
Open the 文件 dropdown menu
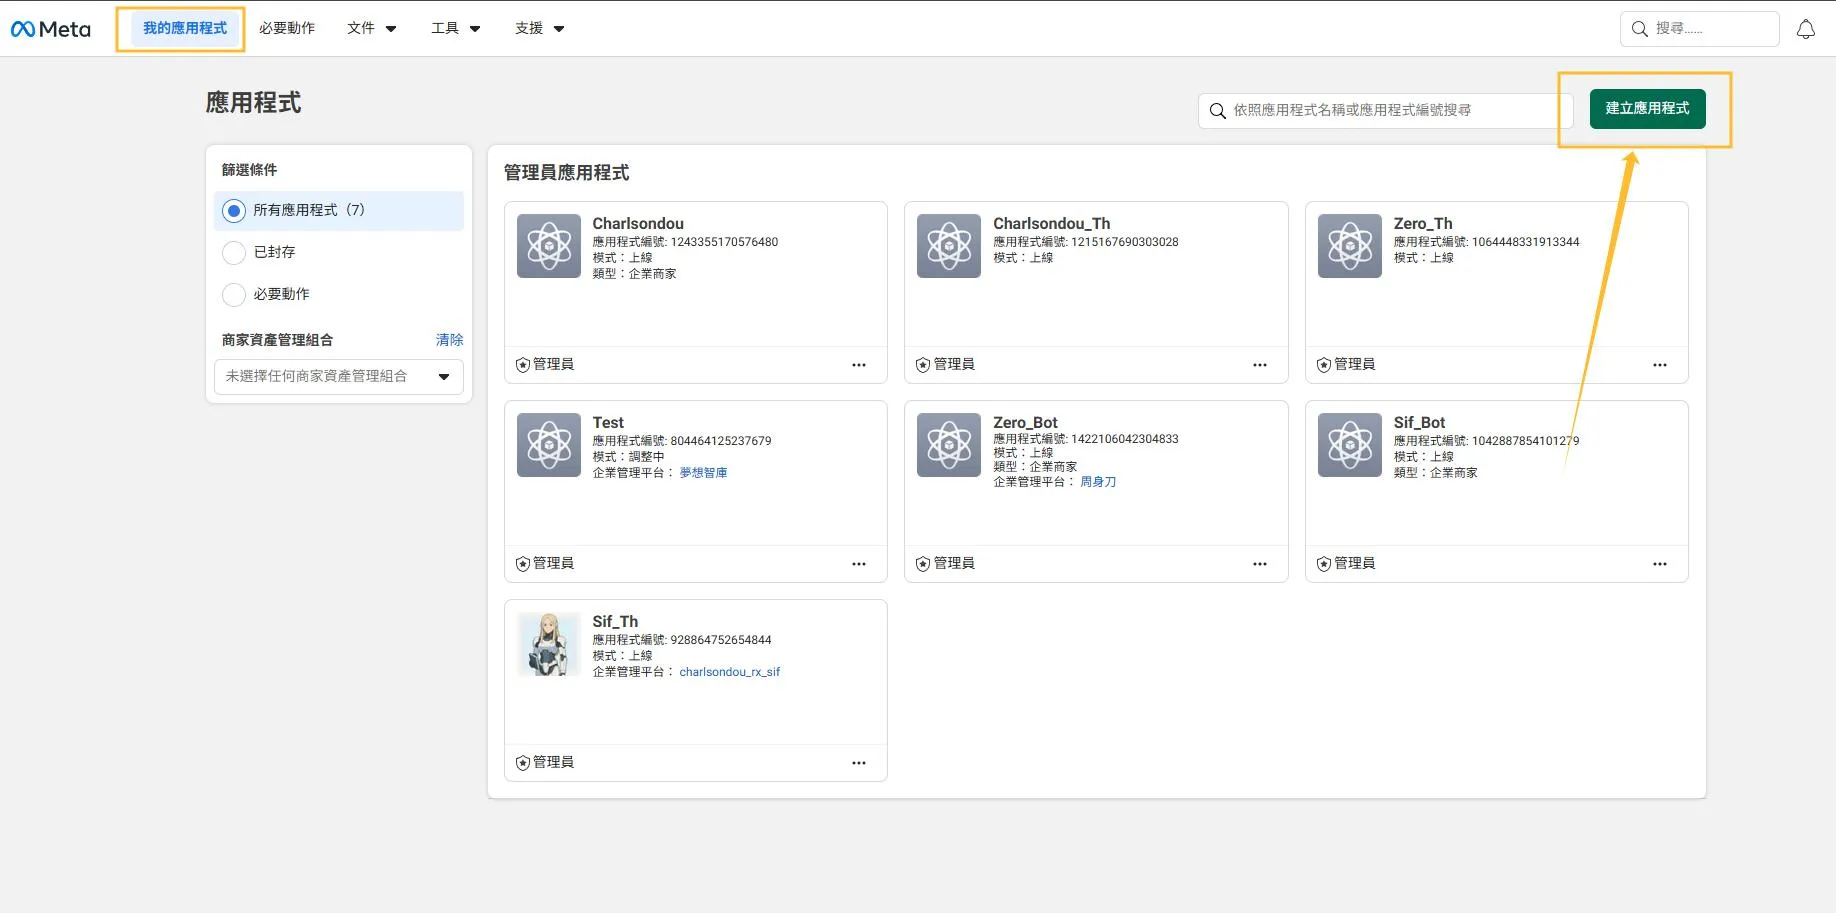pyautogui.click(x=371, y=28)
